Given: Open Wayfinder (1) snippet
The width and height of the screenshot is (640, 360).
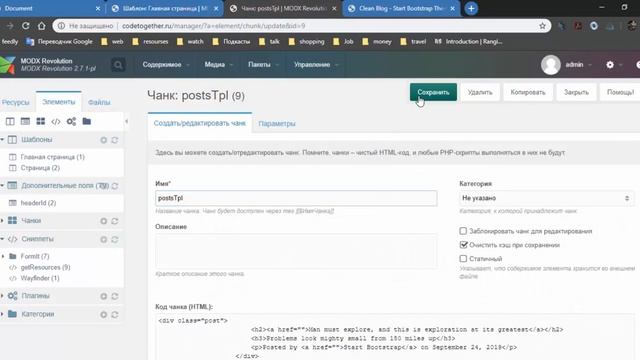Looking at the screenshot, I should tap(40, 278).
